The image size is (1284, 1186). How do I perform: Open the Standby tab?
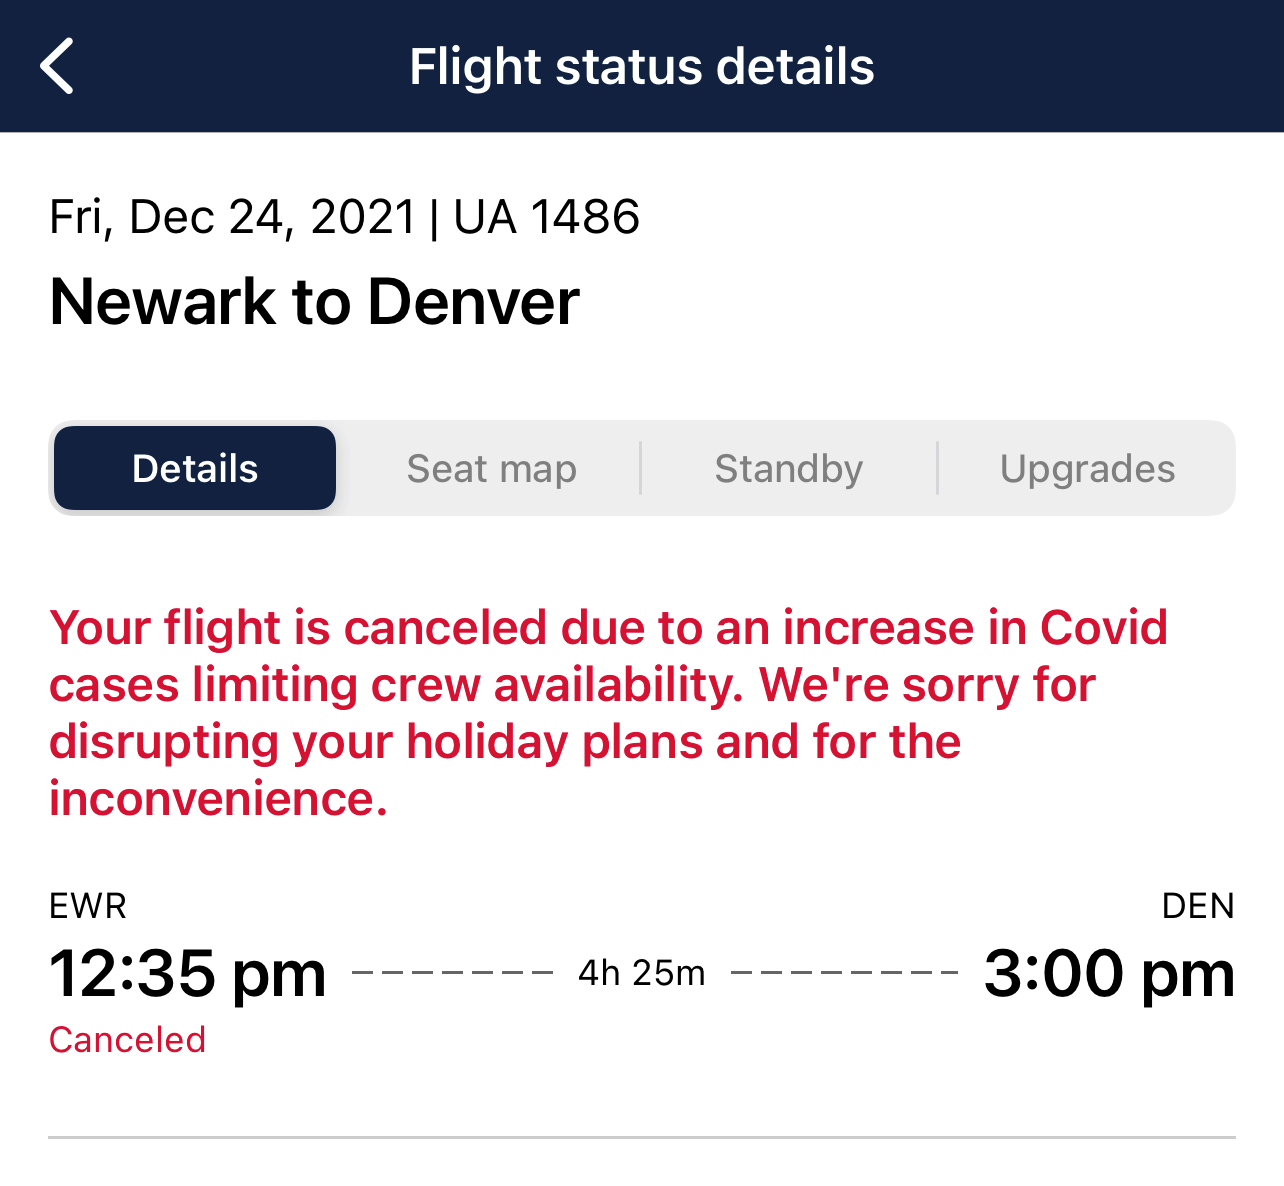789,467
